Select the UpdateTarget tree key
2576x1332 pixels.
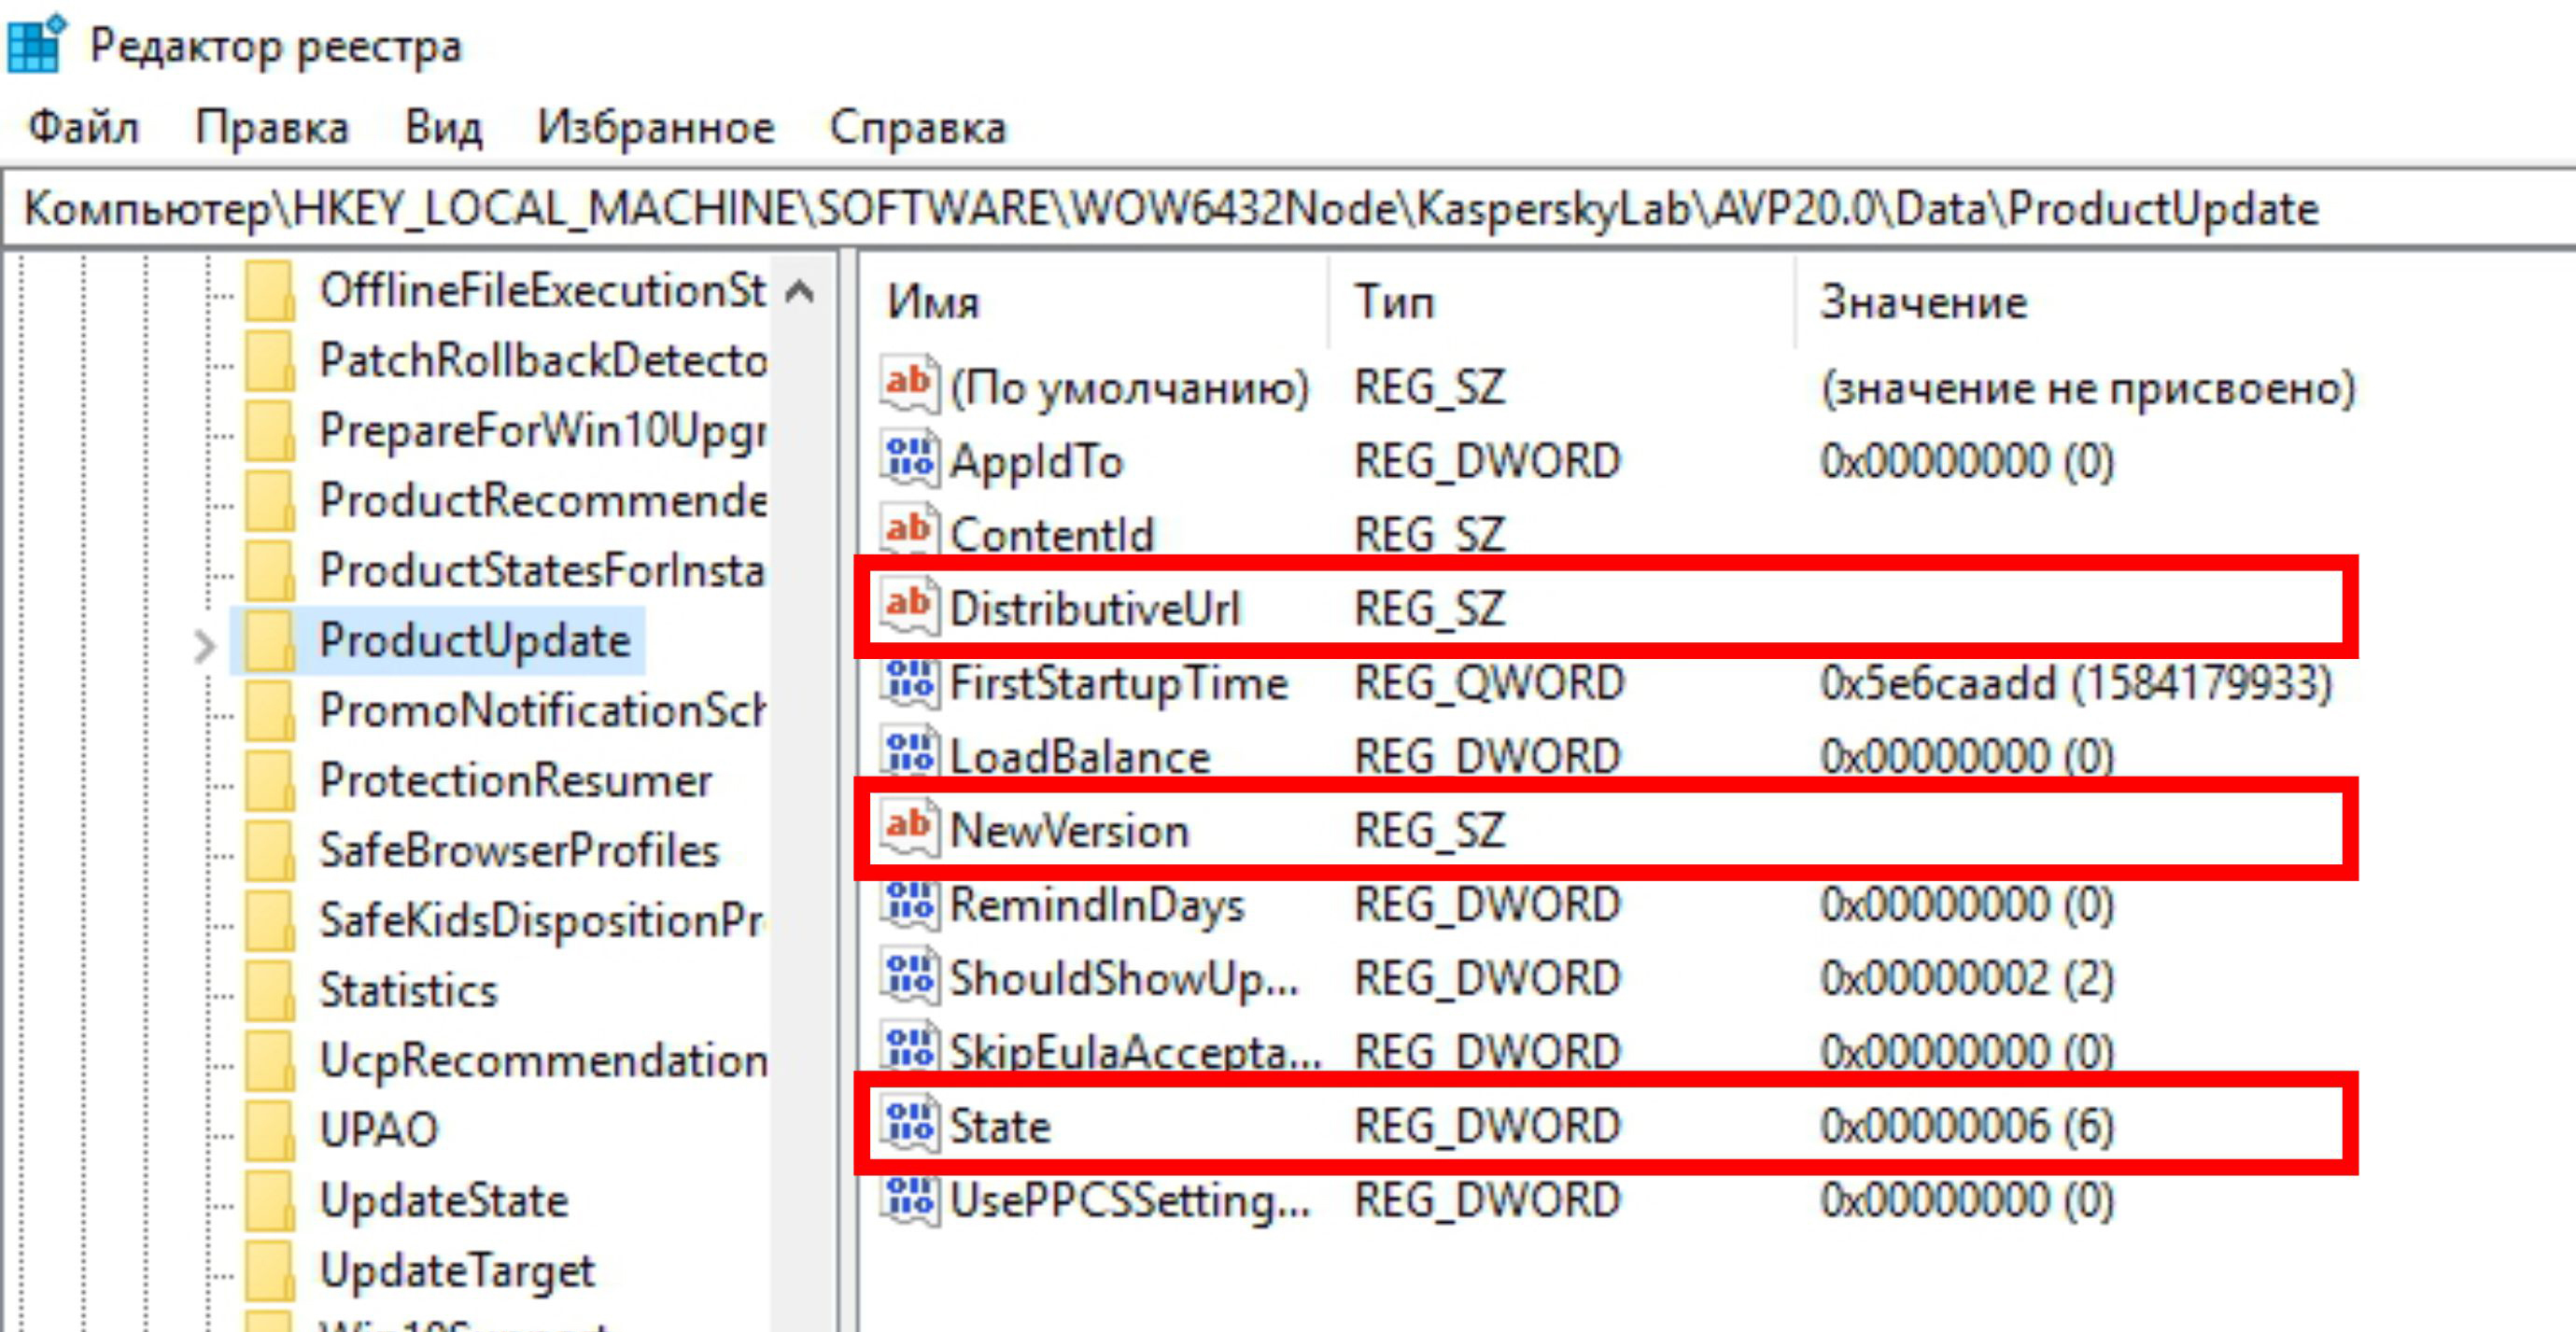click(456, 1271)
